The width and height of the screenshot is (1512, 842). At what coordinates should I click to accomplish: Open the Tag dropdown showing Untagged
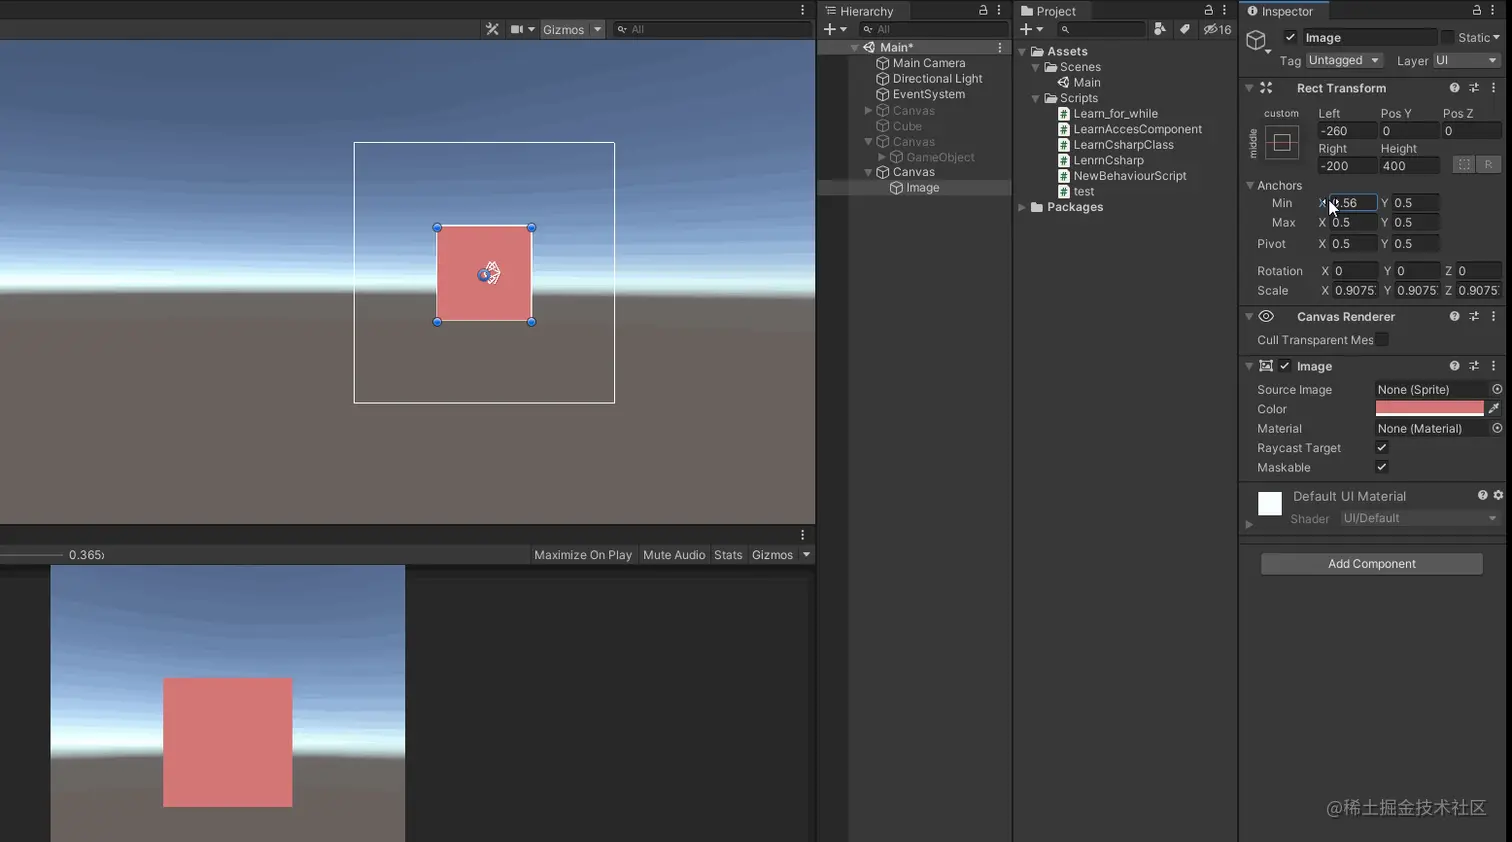pos(1345,60)
